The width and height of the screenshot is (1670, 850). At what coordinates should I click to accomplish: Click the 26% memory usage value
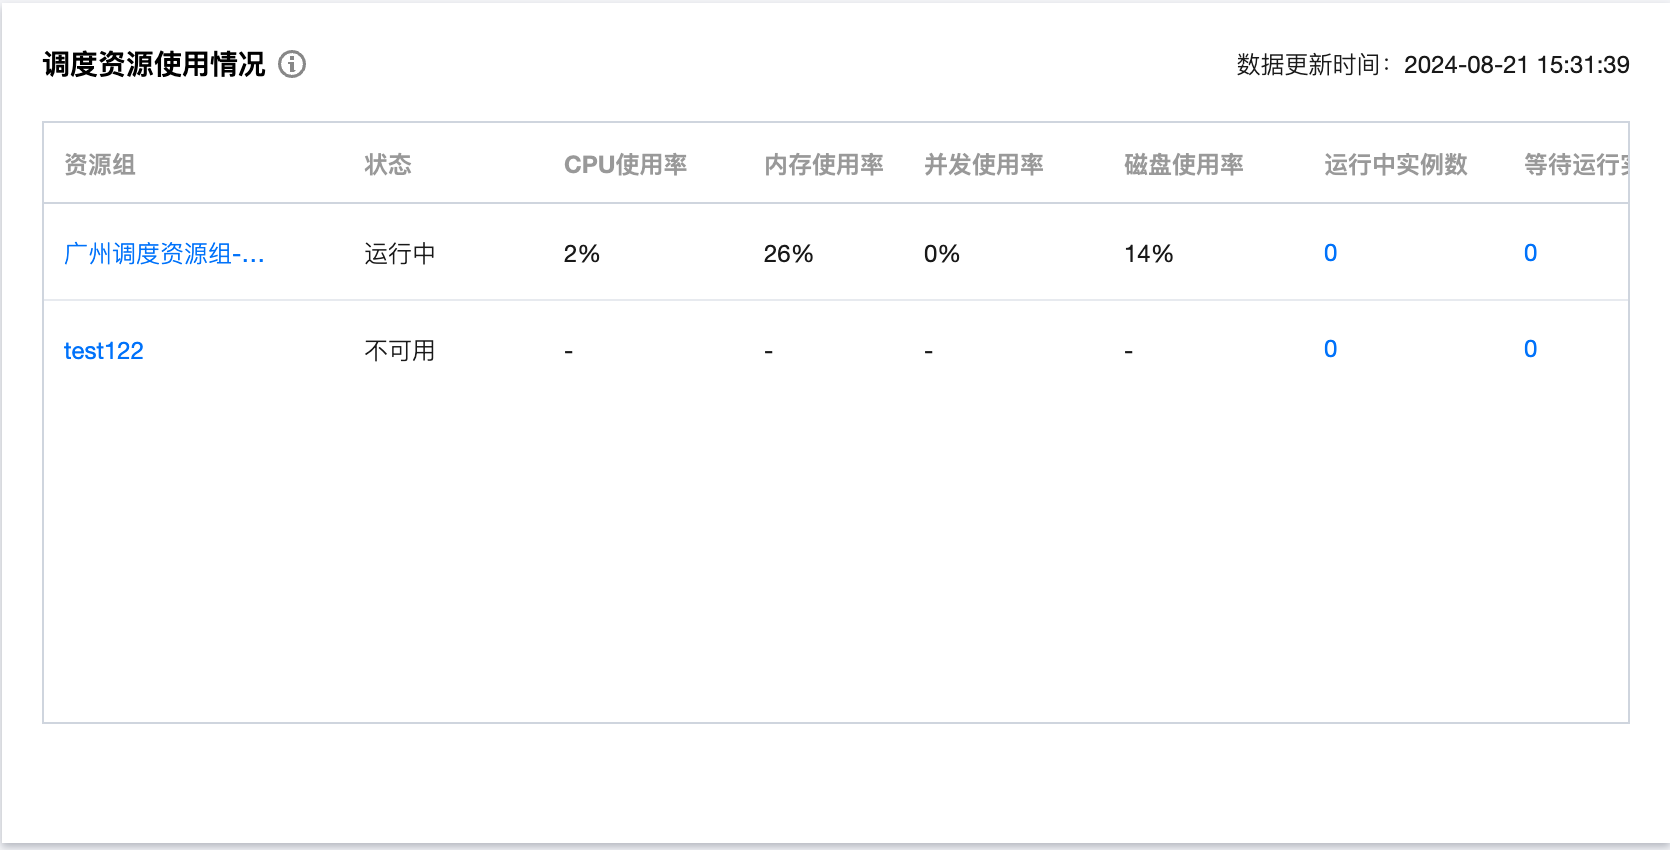pyautogui.click(x=788, y=254)
